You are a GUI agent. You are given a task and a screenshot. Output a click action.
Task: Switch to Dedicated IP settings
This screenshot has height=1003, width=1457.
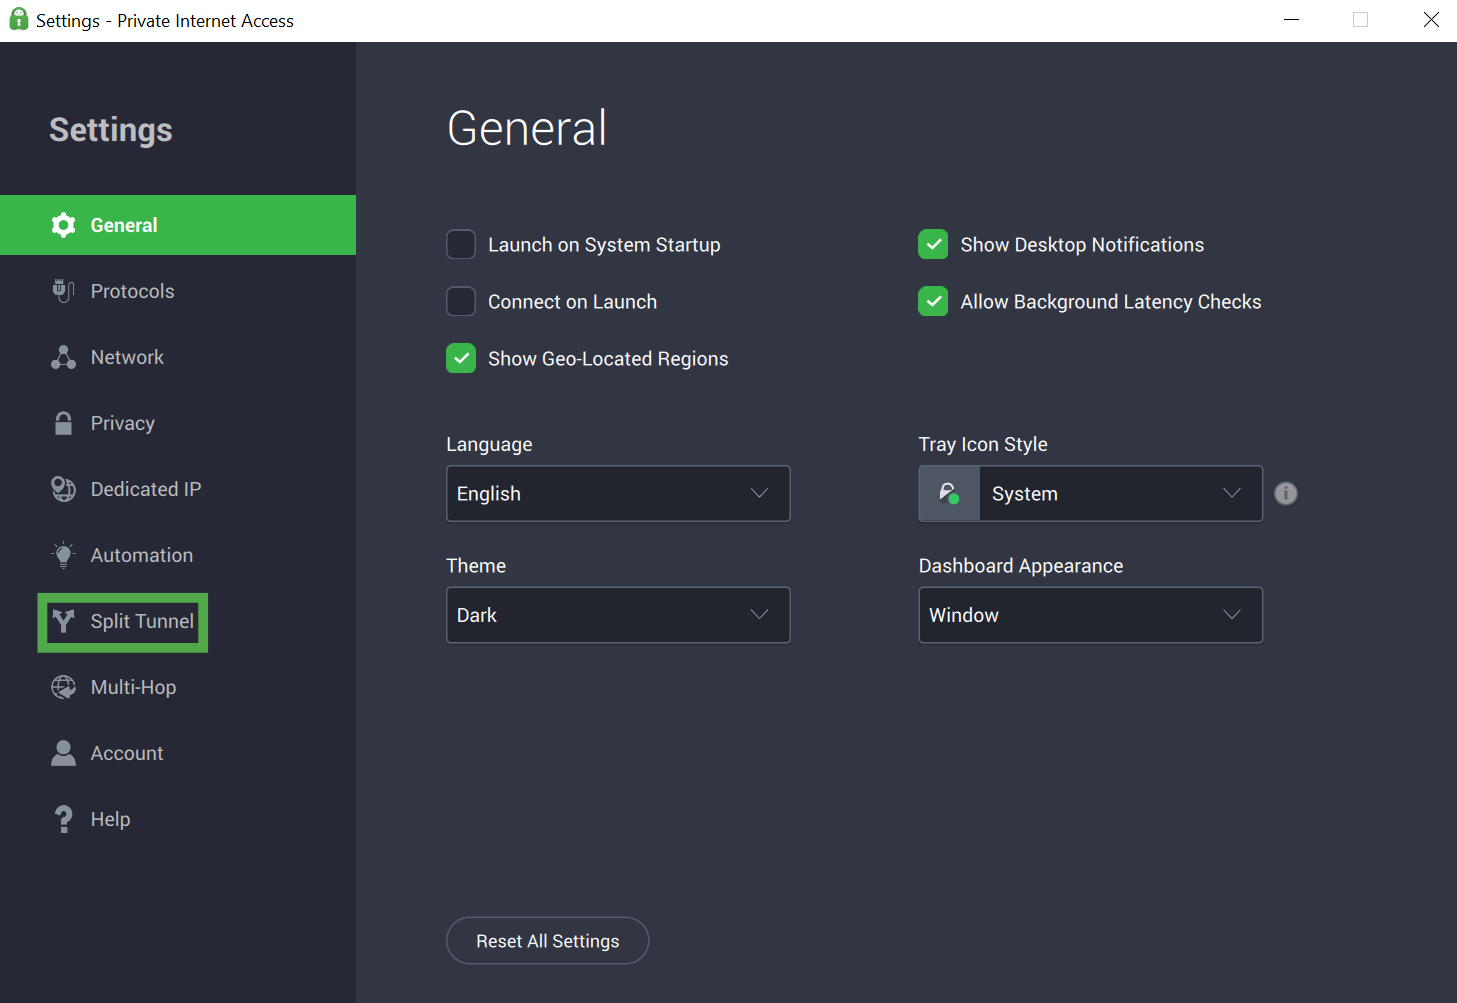[x=178, y=489]
